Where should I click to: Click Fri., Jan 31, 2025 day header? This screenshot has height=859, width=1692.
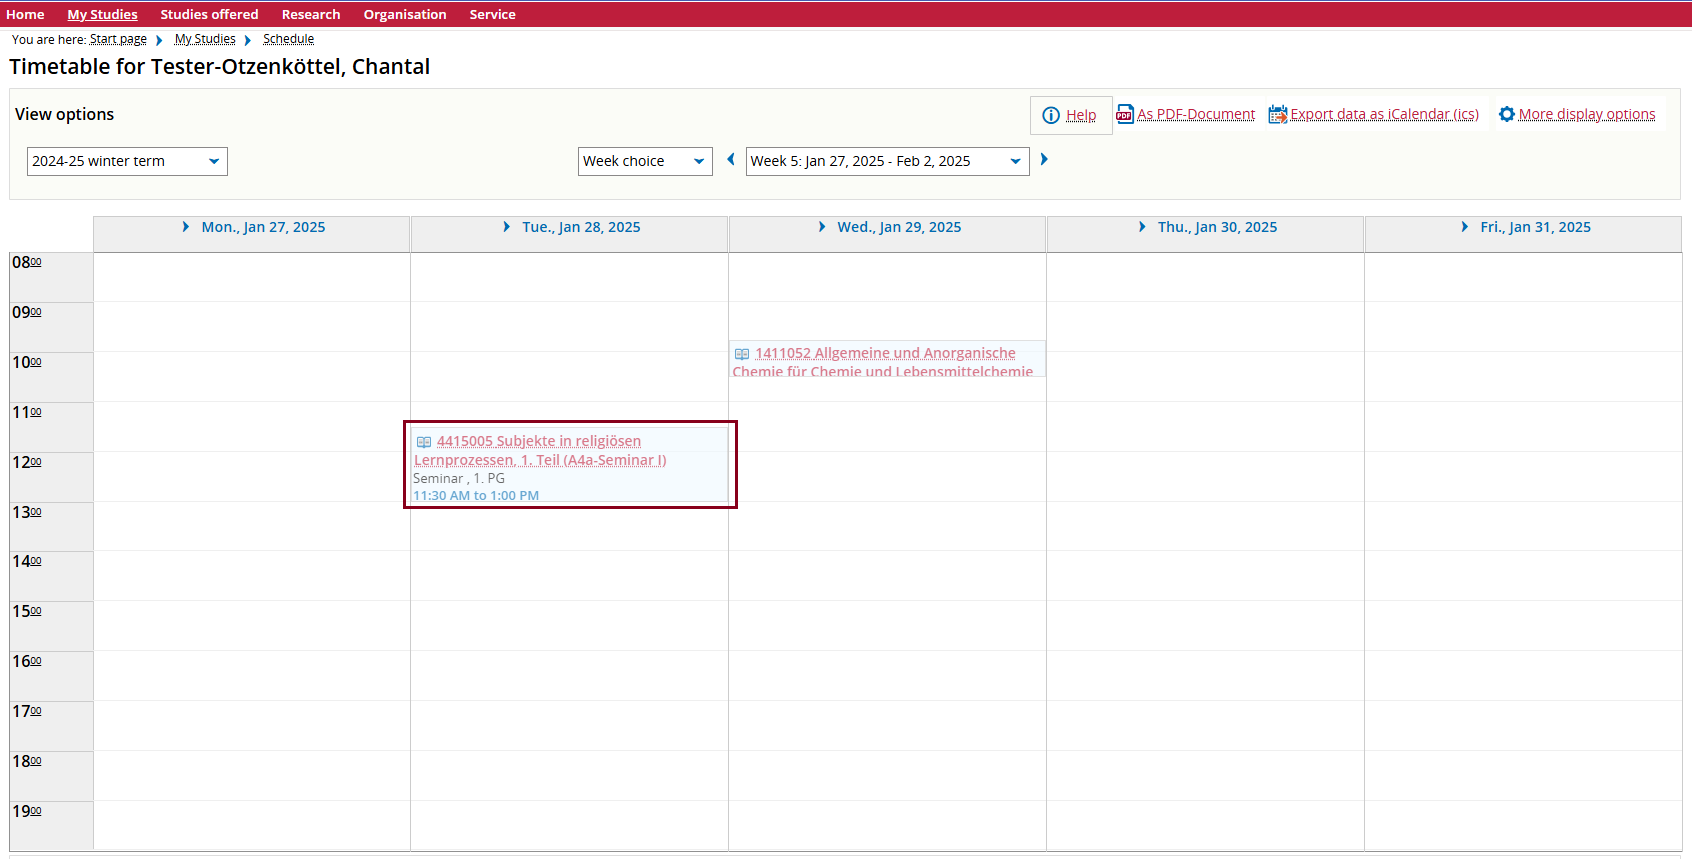tap(1535, 227)
